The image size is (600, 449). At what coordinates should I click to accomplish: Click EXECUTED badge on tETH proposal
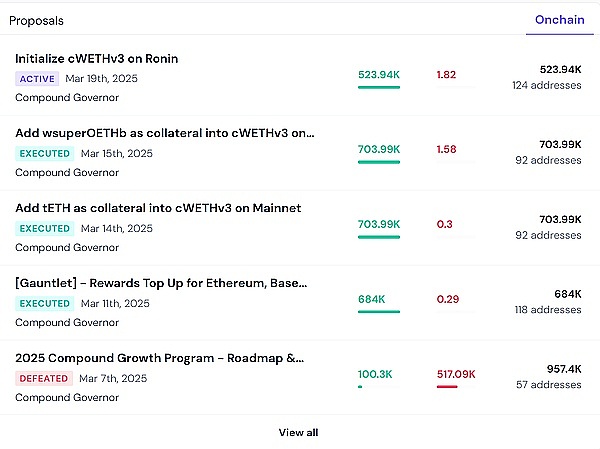coord(45,228)
